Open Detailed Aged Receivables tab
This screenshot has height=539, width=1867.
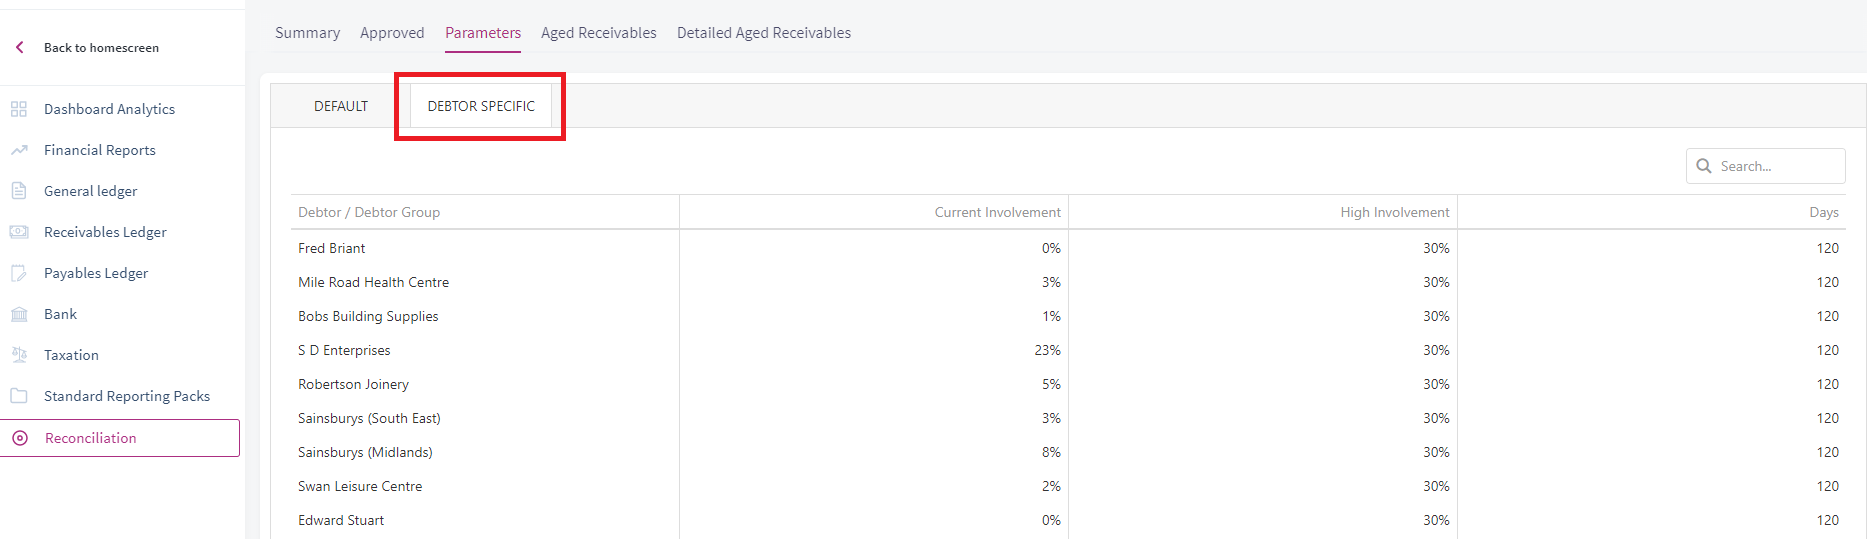pos(764,33)
